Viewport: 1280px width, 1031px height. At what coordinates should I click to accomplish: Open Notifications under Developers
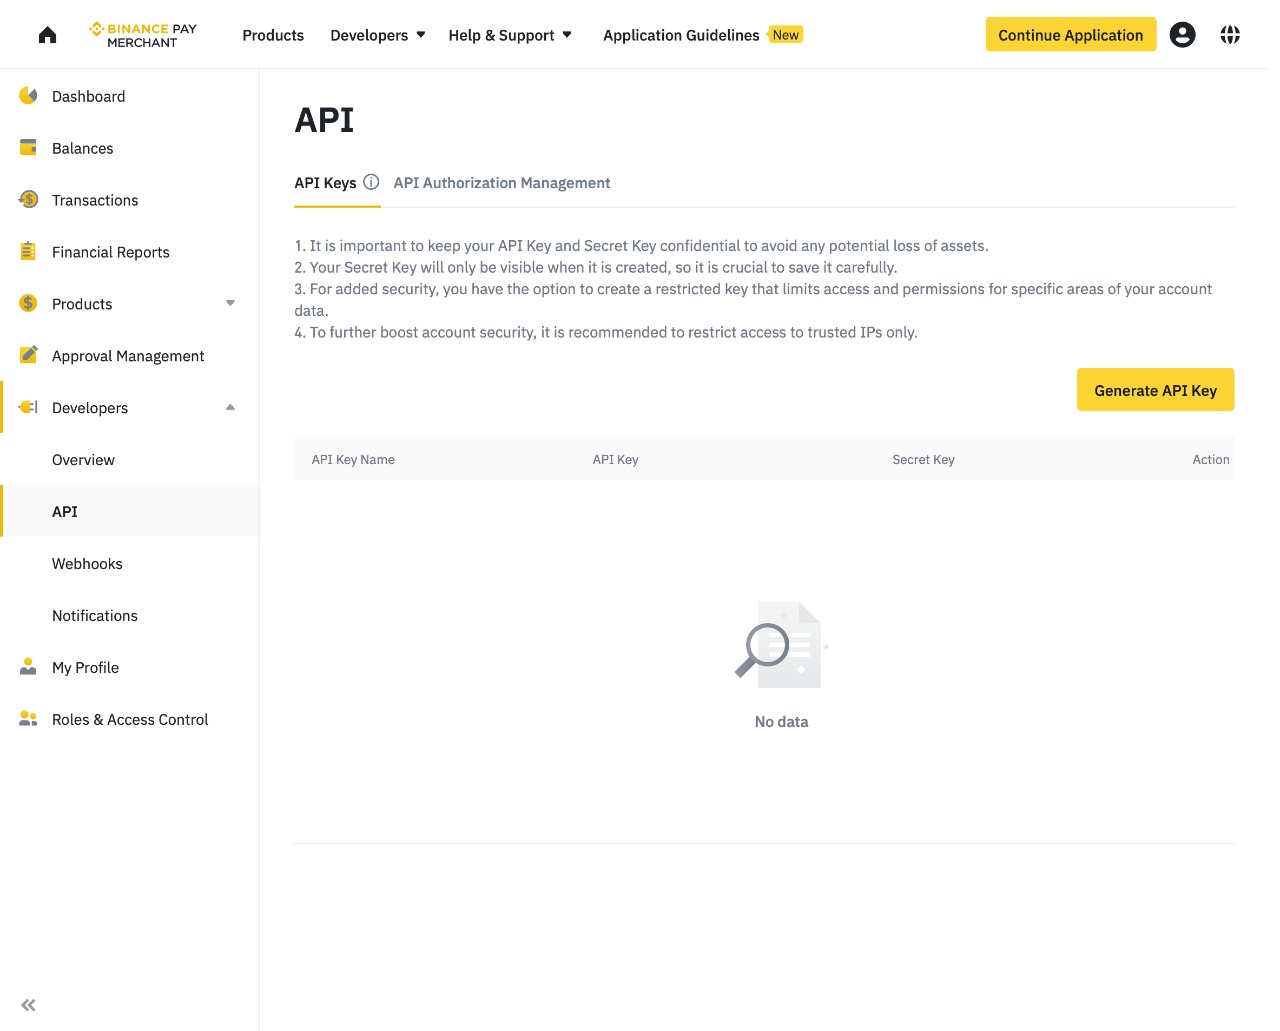pos(95,616)
